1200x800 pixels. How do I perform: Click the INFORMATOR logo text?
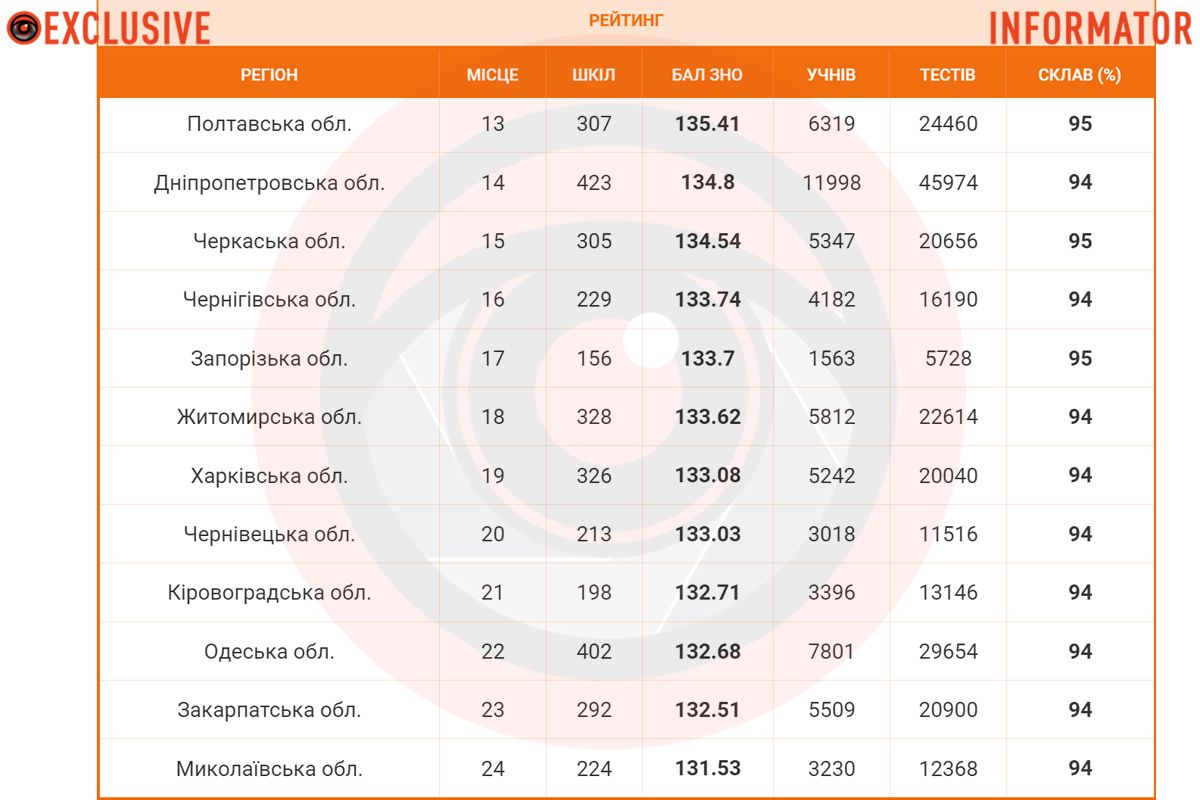pyautogui.click(x=1091, y=29)
